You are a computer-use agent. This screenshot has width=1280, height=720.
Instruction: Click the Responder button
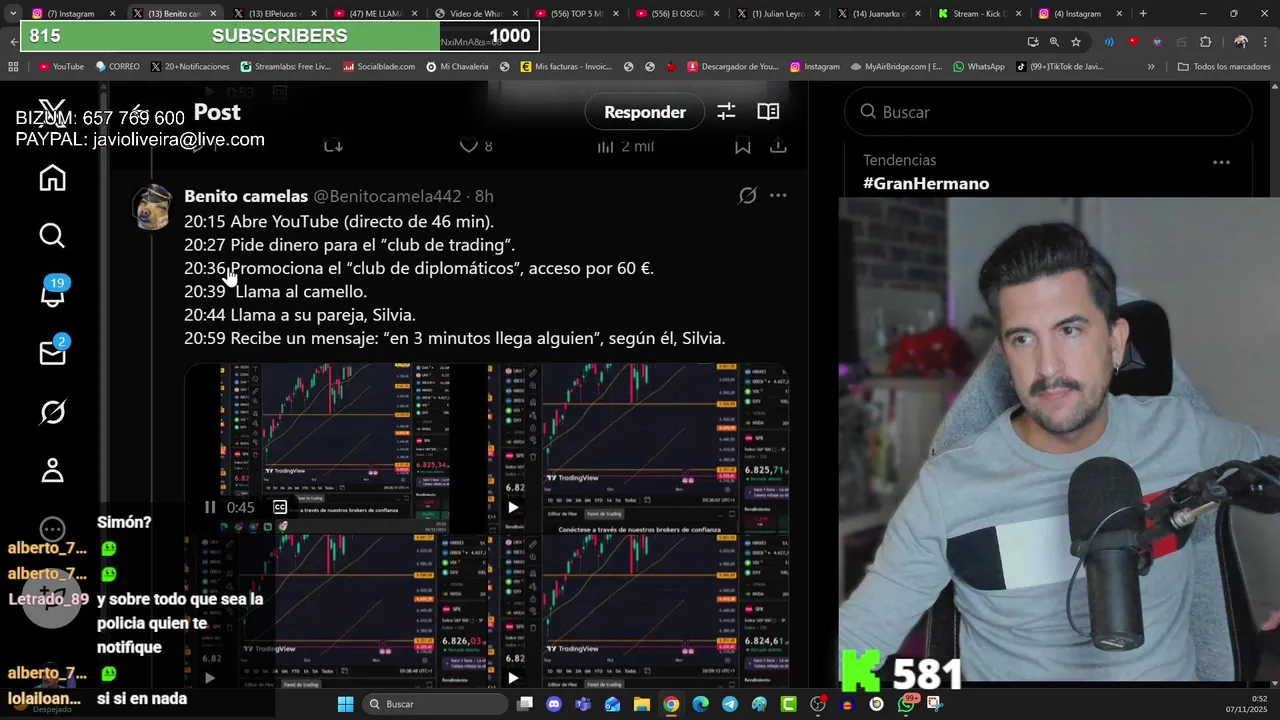click(x=645, y=112)
